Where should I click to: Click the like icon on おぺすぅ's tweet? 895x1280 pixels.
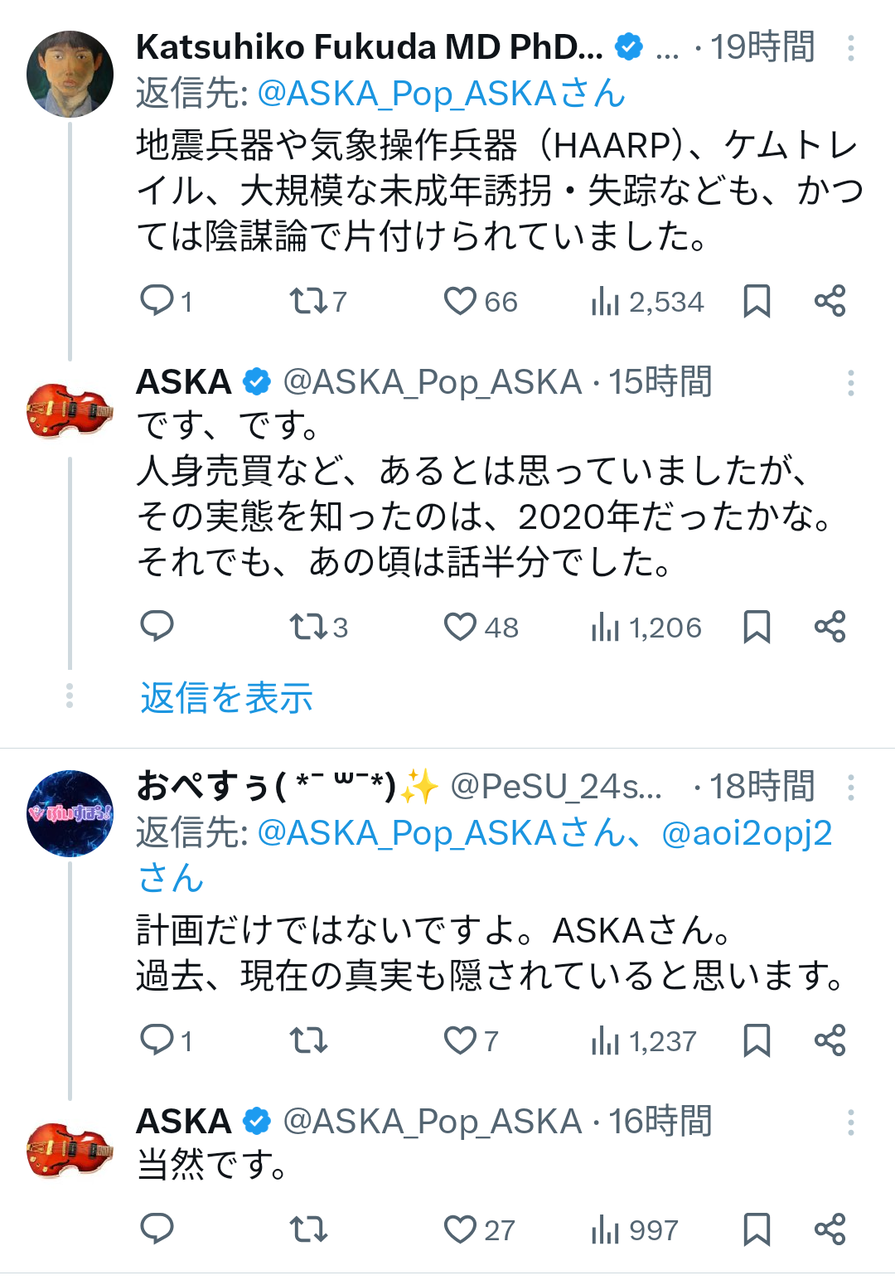(460, 1040)
